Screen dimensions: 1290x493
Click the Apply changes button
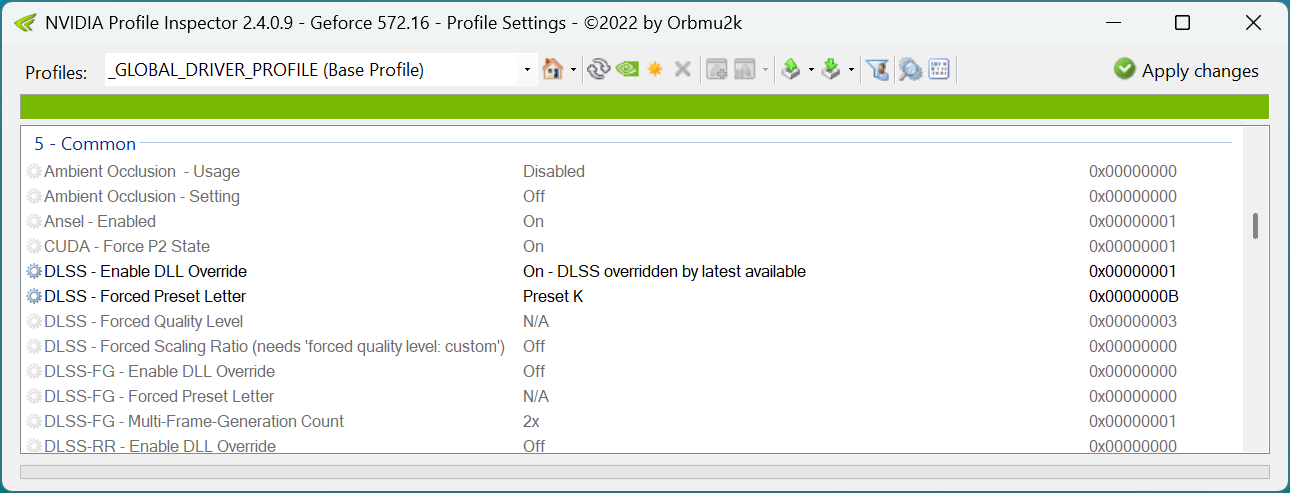click(1186, 70)
